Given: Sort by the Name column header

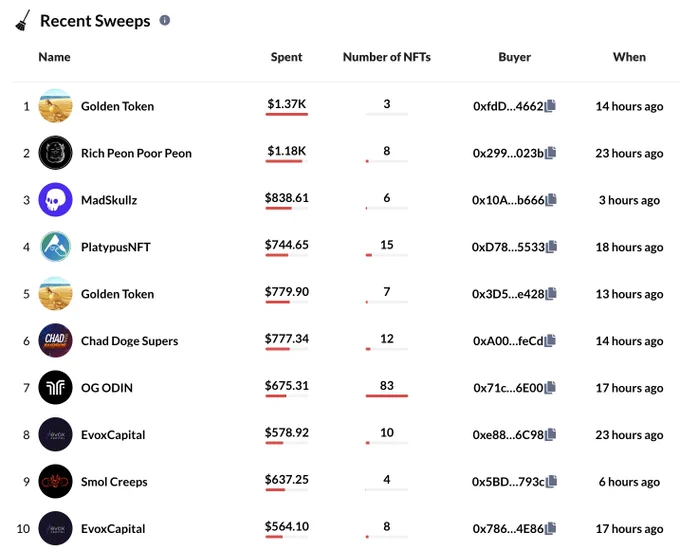Looking at the screenshot, I should [x=54, y=57].
